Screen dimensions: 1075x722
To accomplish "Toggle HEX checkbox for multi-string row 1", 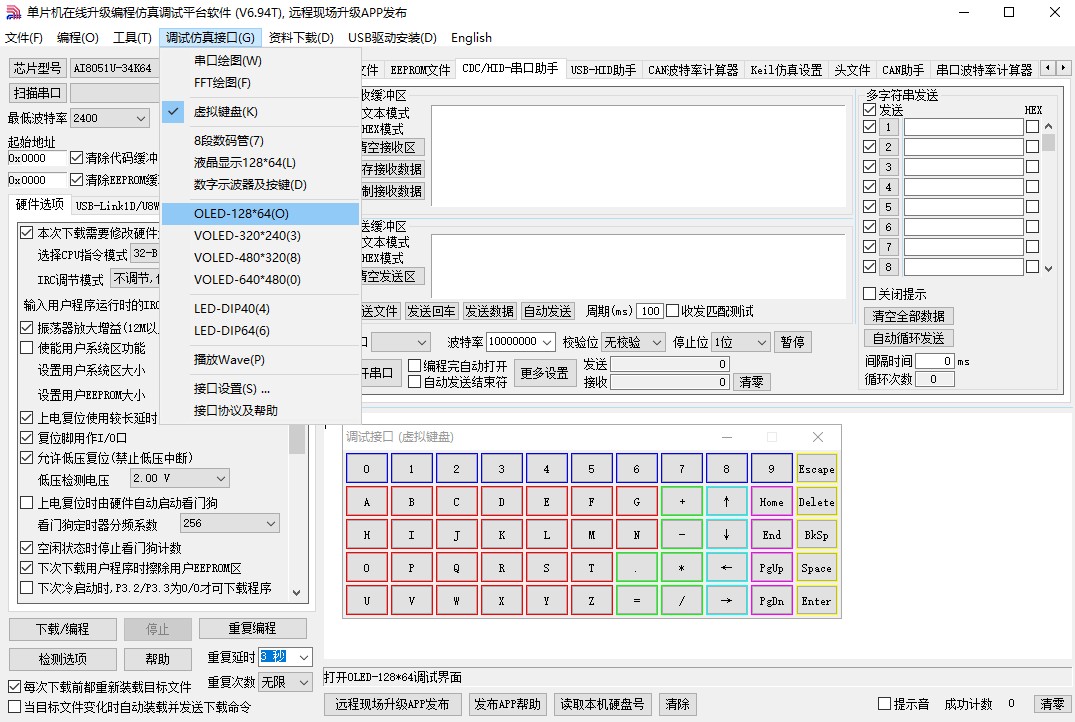I will [1032, 127].
